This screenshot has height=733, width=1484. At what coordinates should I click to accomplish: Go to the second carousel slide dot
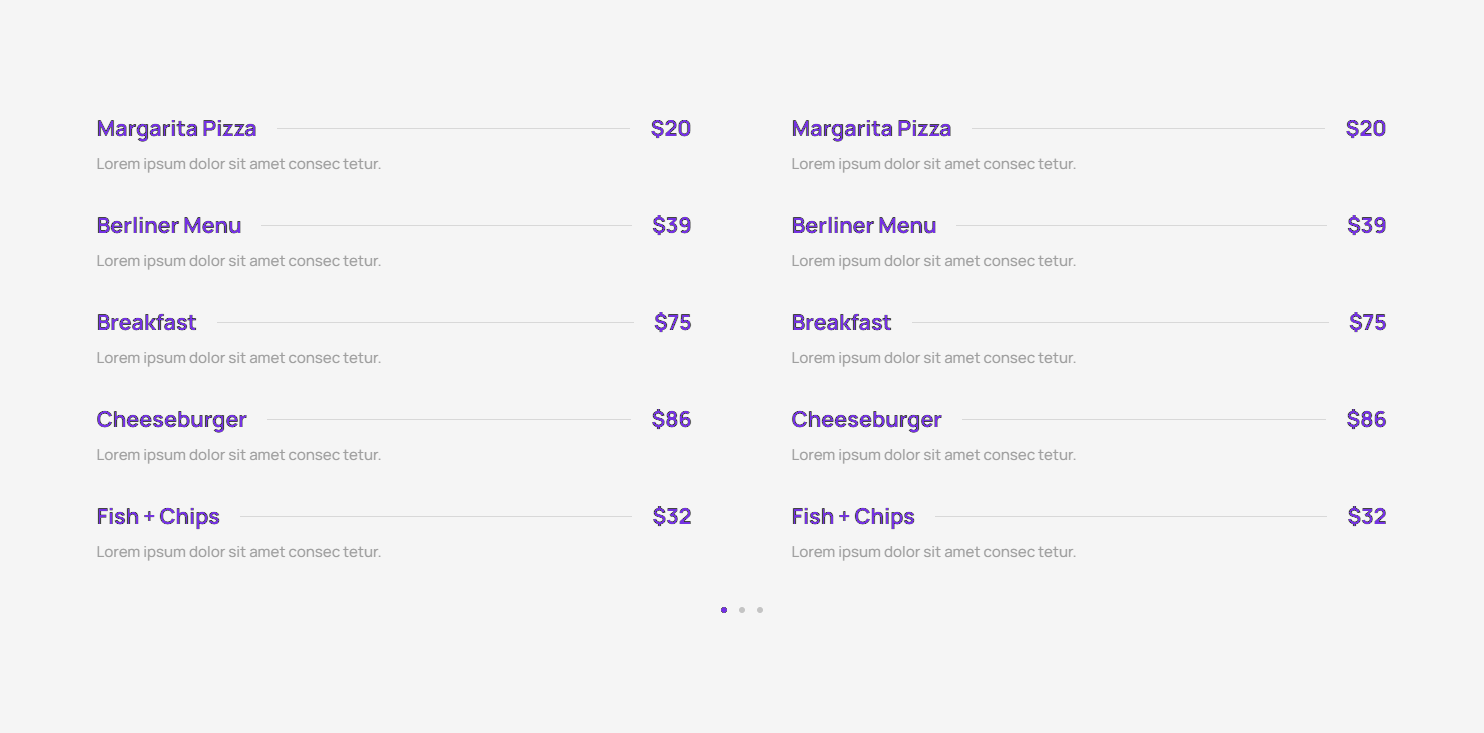click(x=742, y=610)
